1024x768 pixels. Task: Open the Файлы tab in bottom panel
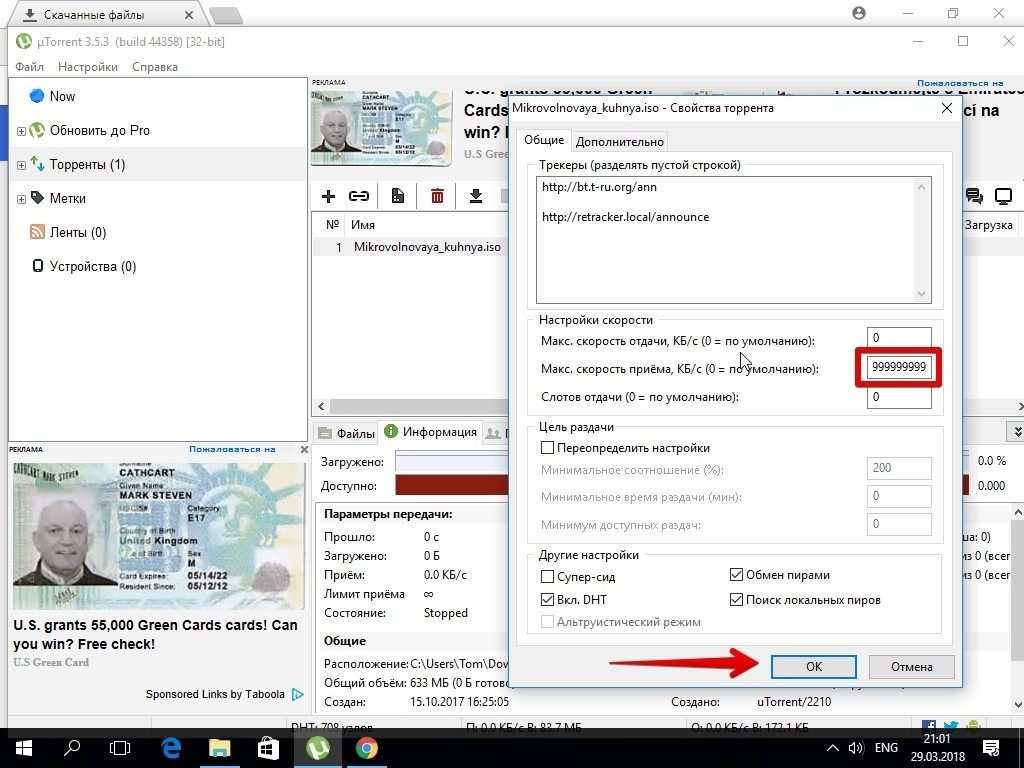tap(346, 433)
